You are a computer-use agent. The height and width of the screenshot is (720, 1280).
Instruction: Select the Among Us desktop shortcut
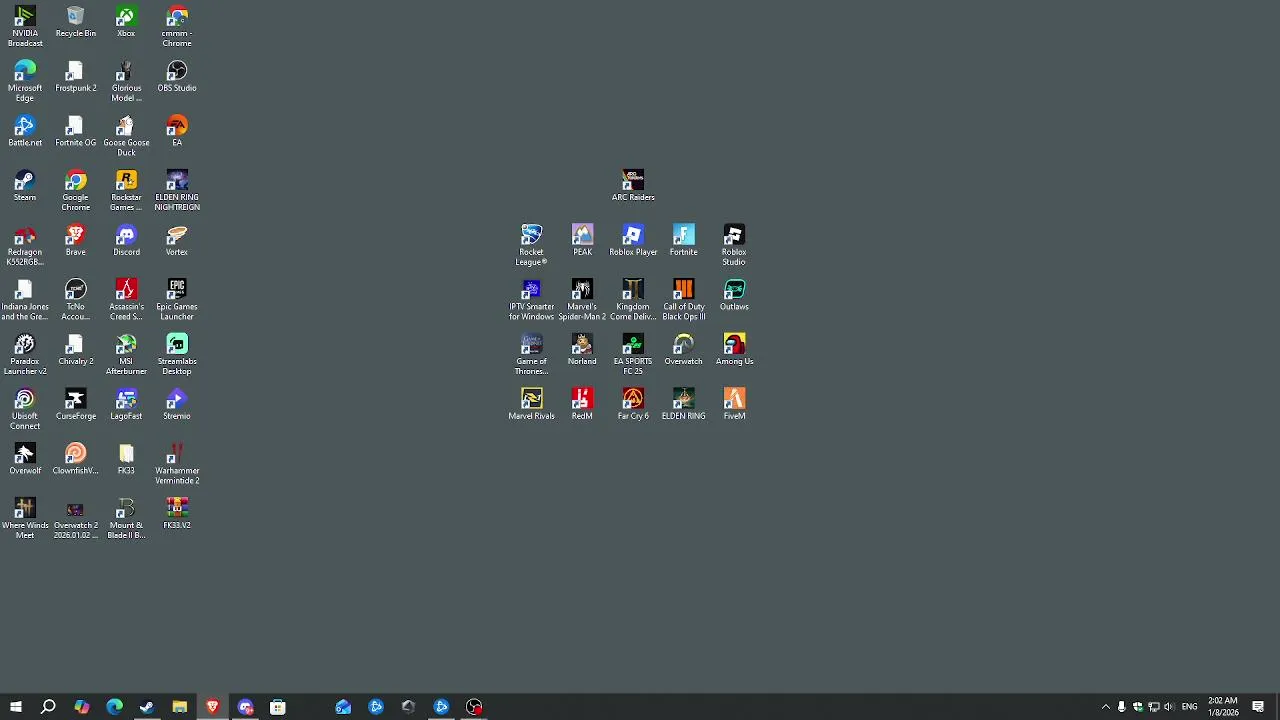point(734,350)
